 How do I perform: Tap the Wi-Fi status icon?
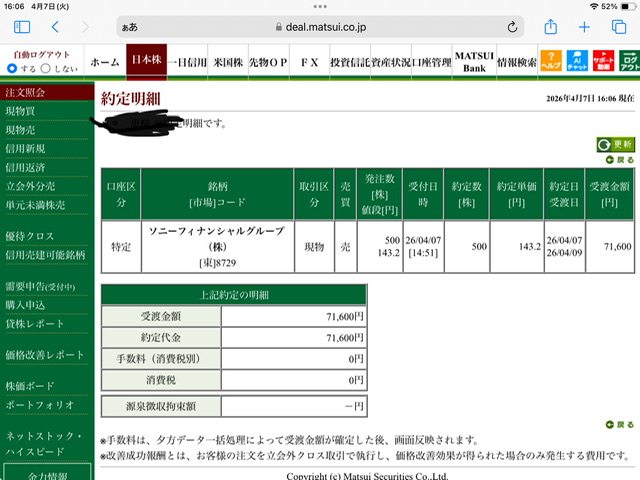[594, 7]
